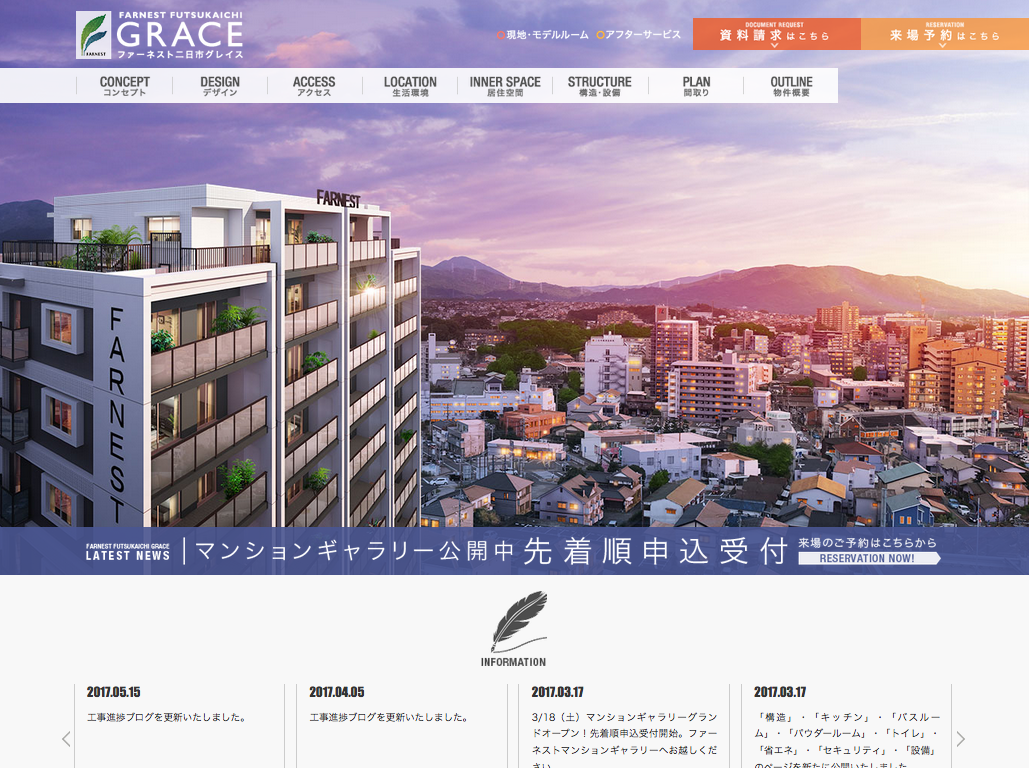Open the LOCATION 生活環境 menu
This screenshot has width=1029, height=768.
point(410,86)
